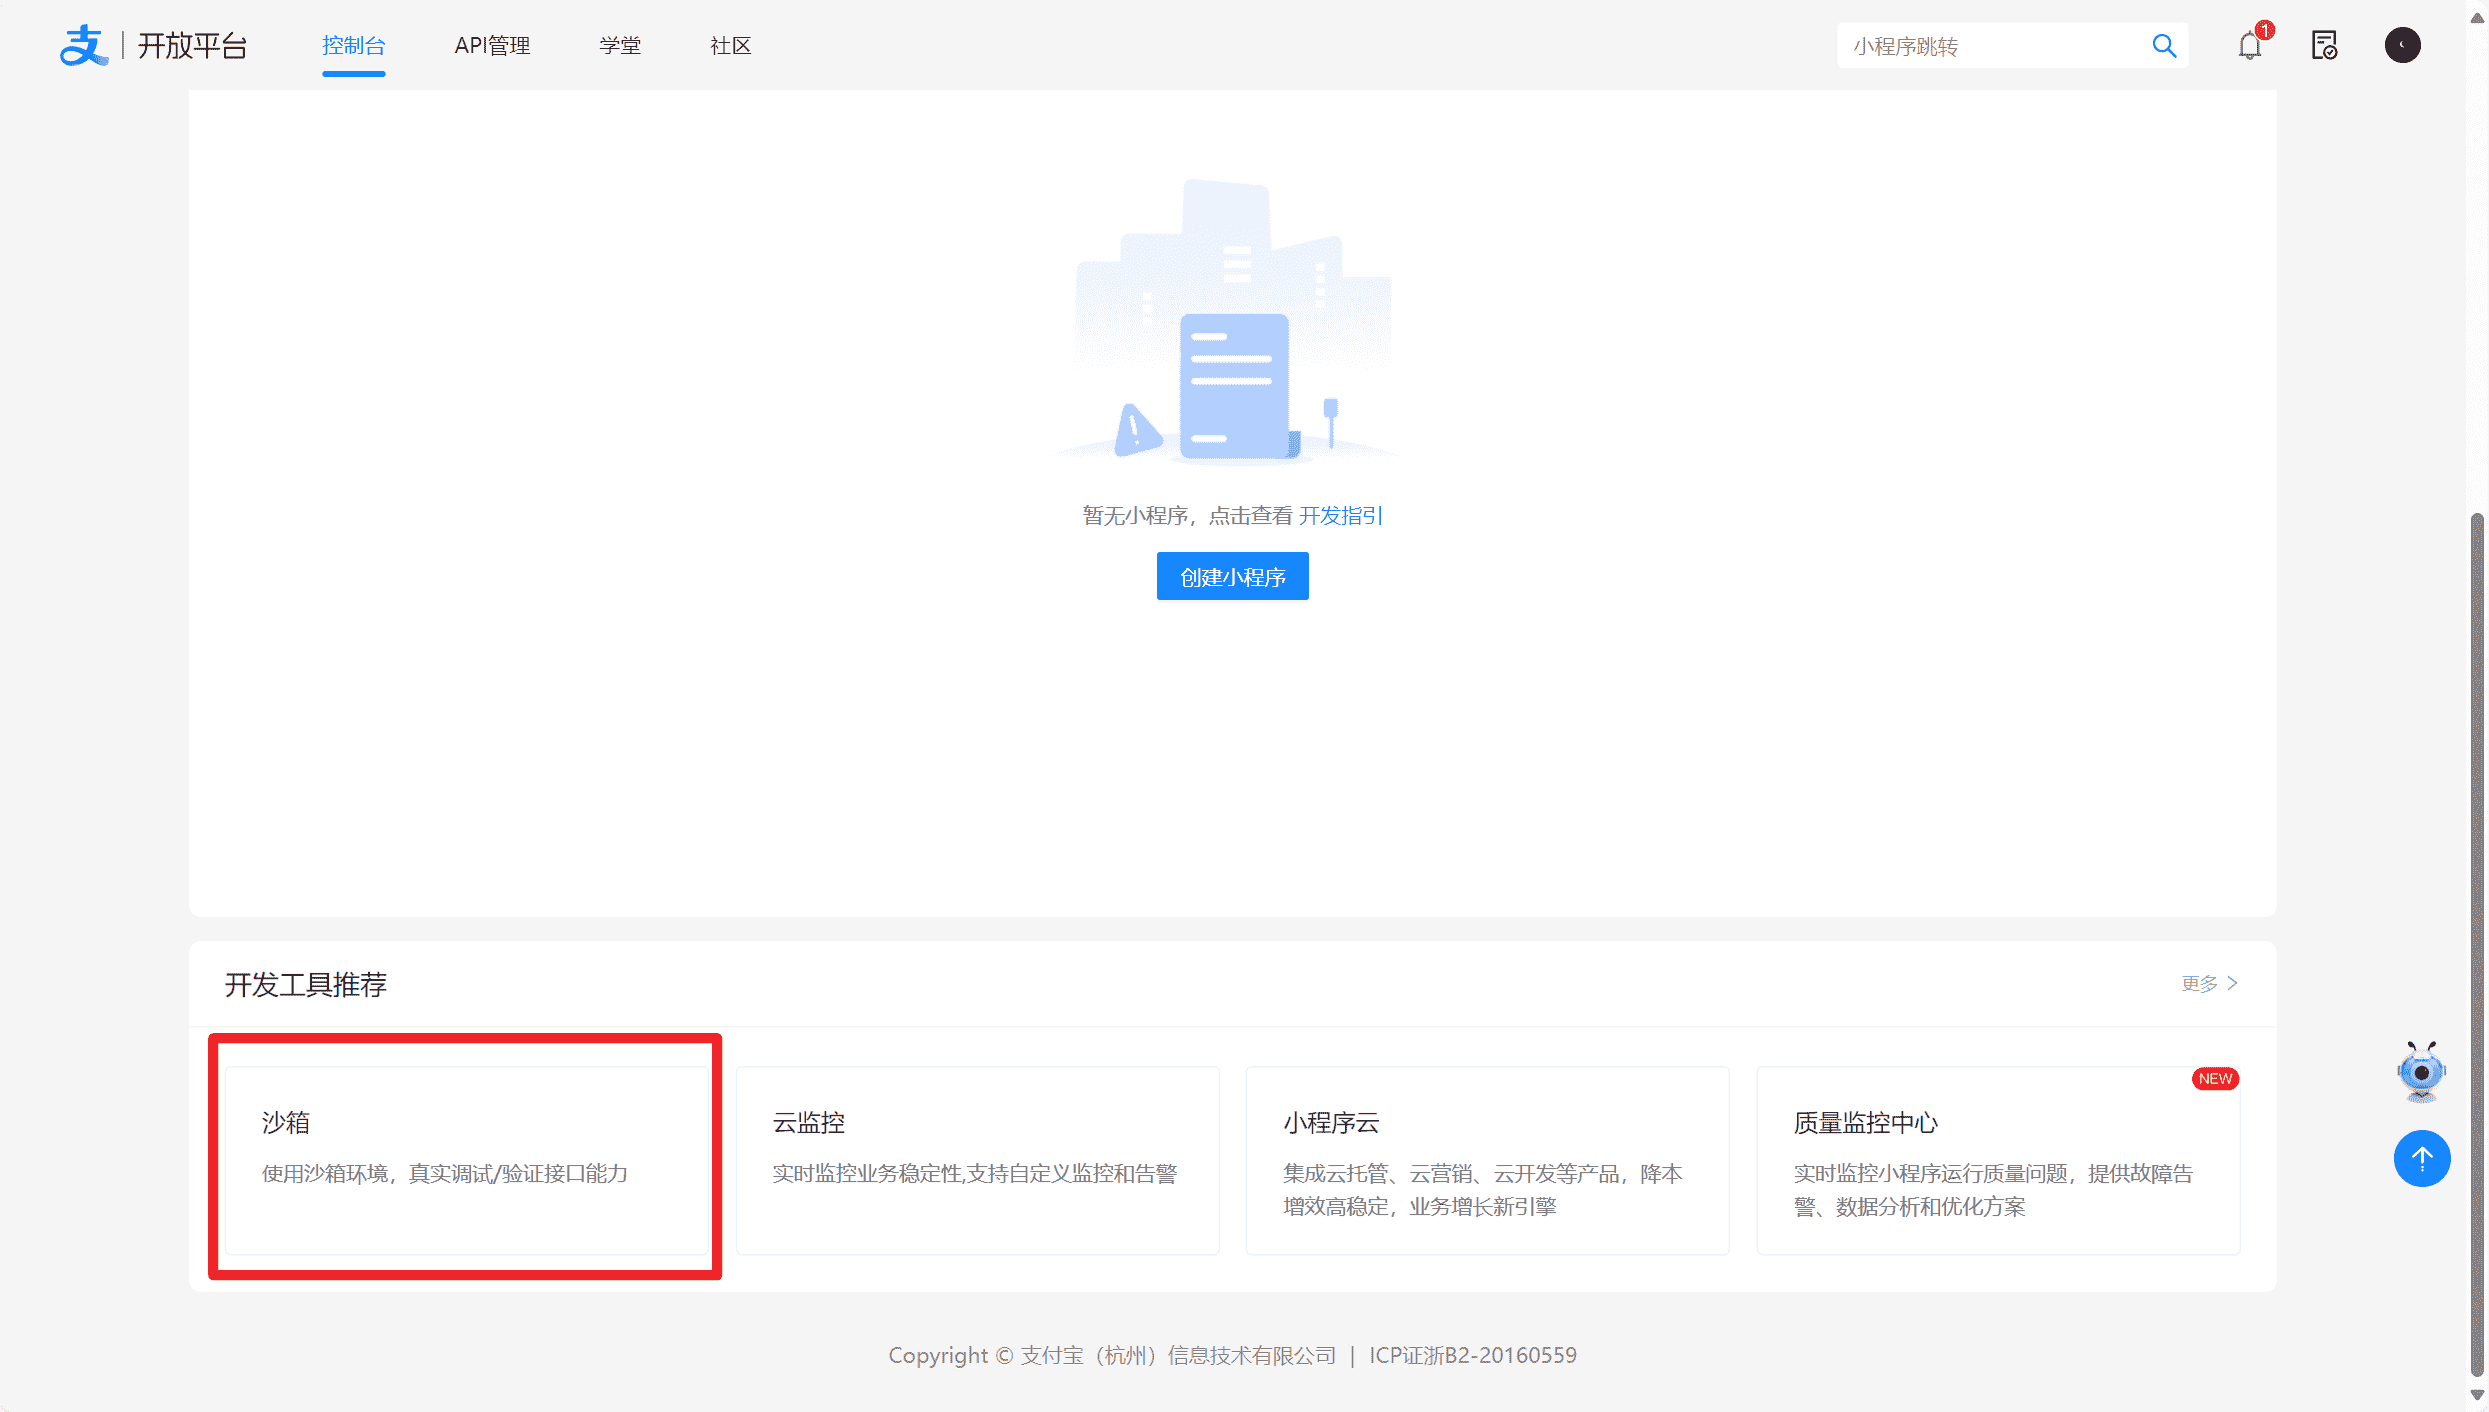Click the 创建小程序 button
The image size is (2489, 1412).
(x=1232, y=577)
